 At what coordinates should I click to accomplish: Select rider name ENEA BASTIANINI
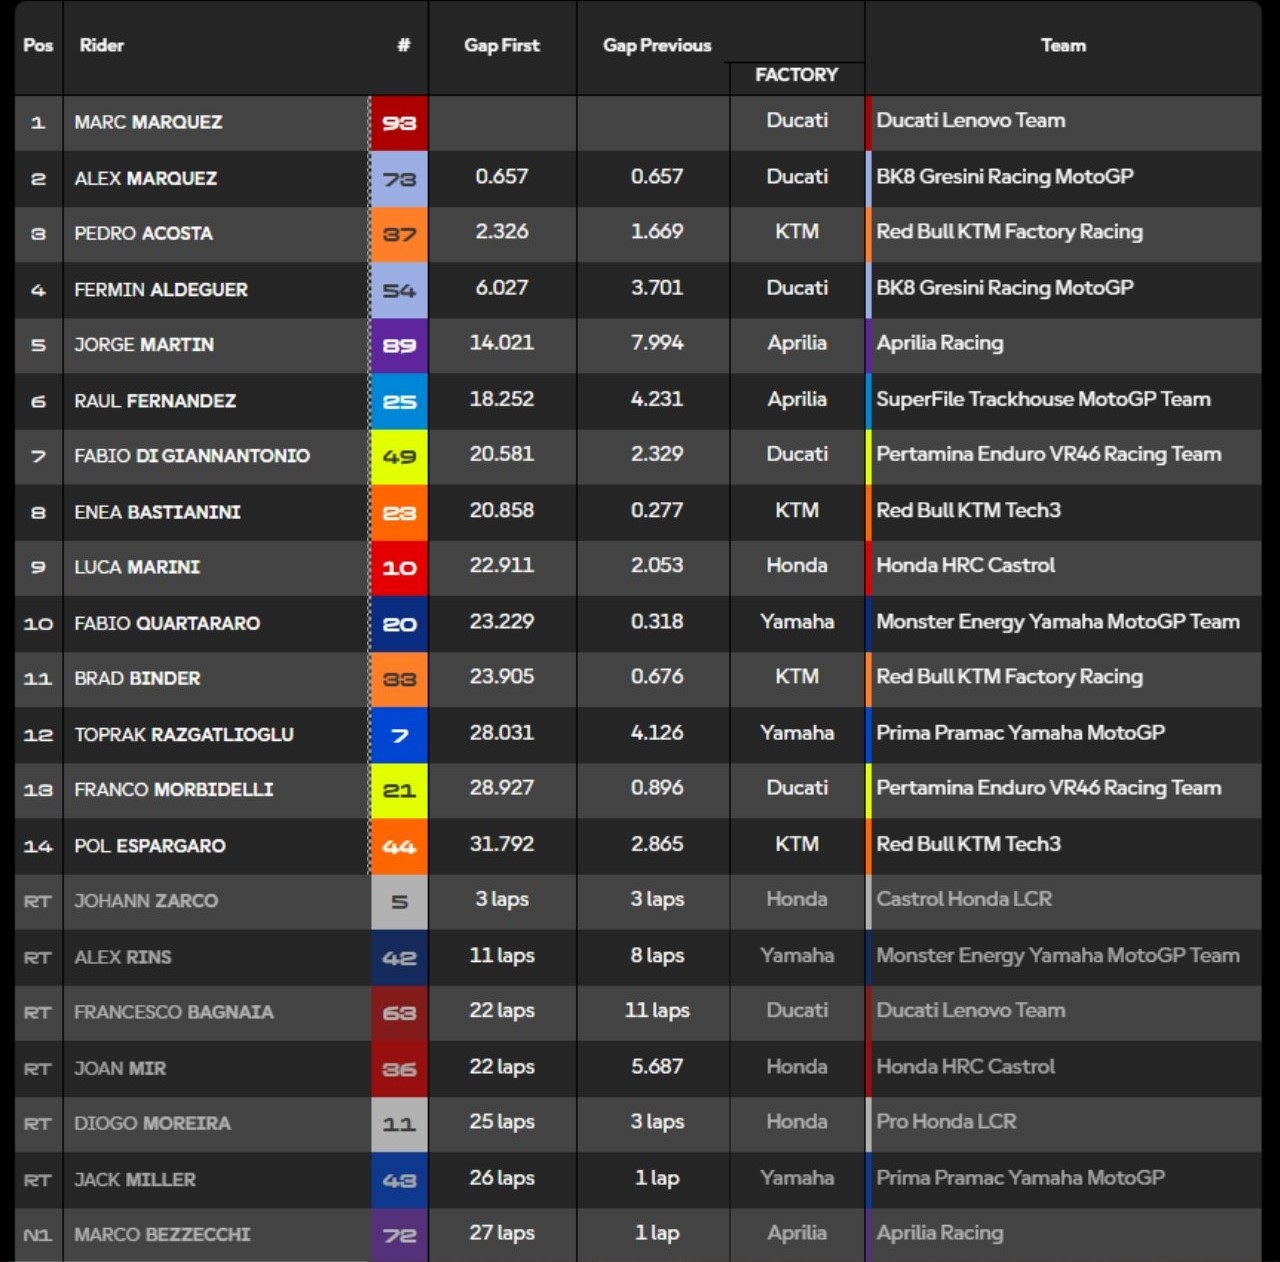(x=157, y=512)
